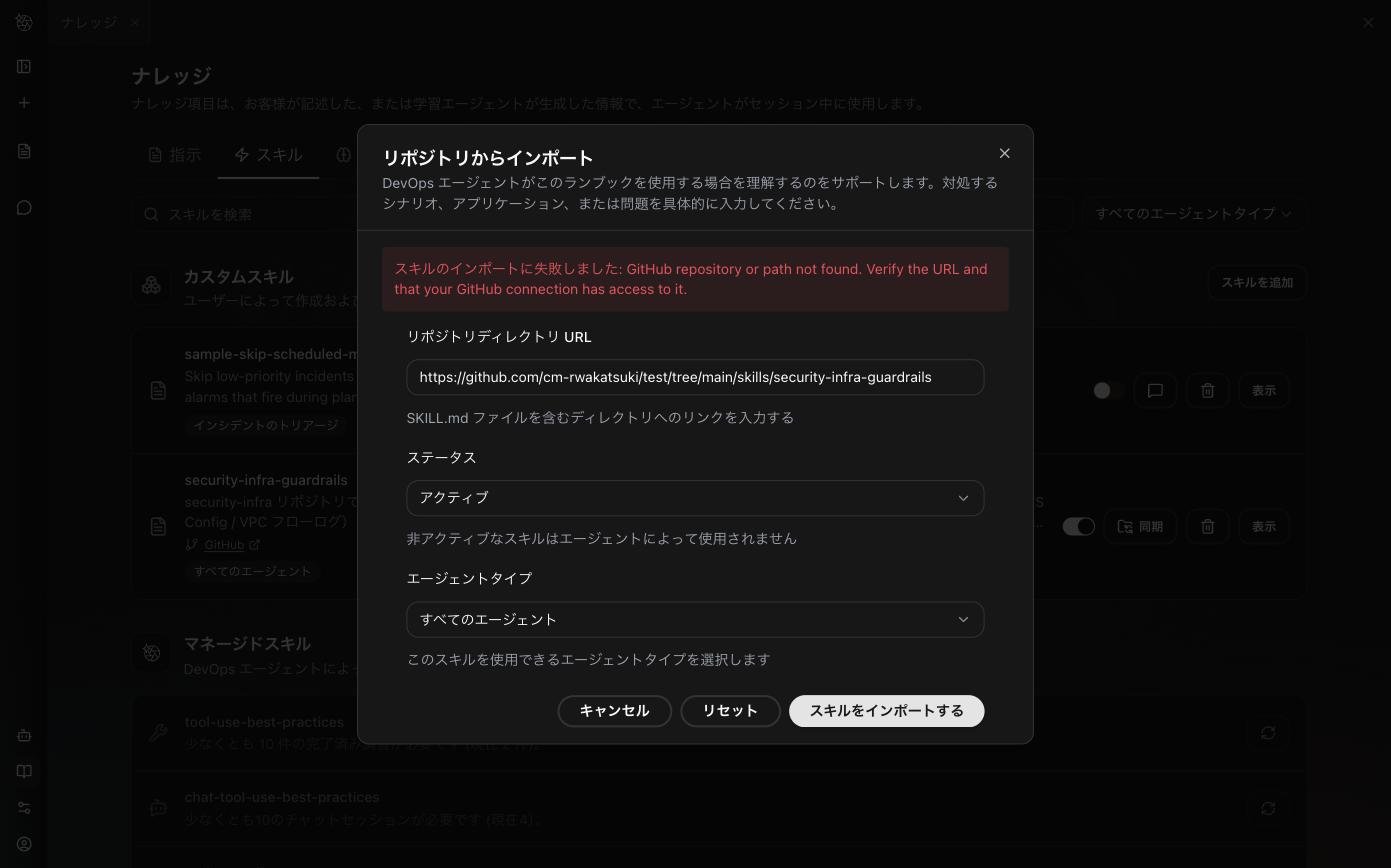Click 表示 on the security-infra-guardrails row

[x=1264, y=527]
